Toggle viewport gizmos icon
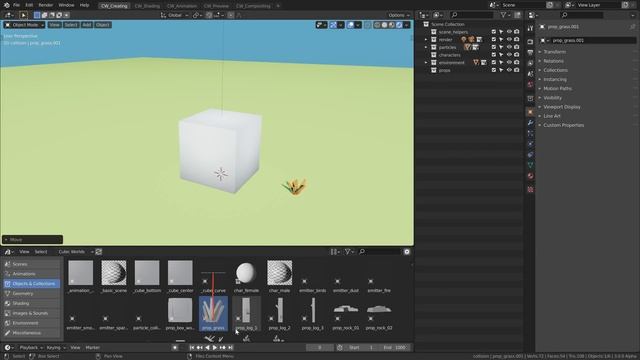Viewport: 640px width, 360px height. click(333, 25)
